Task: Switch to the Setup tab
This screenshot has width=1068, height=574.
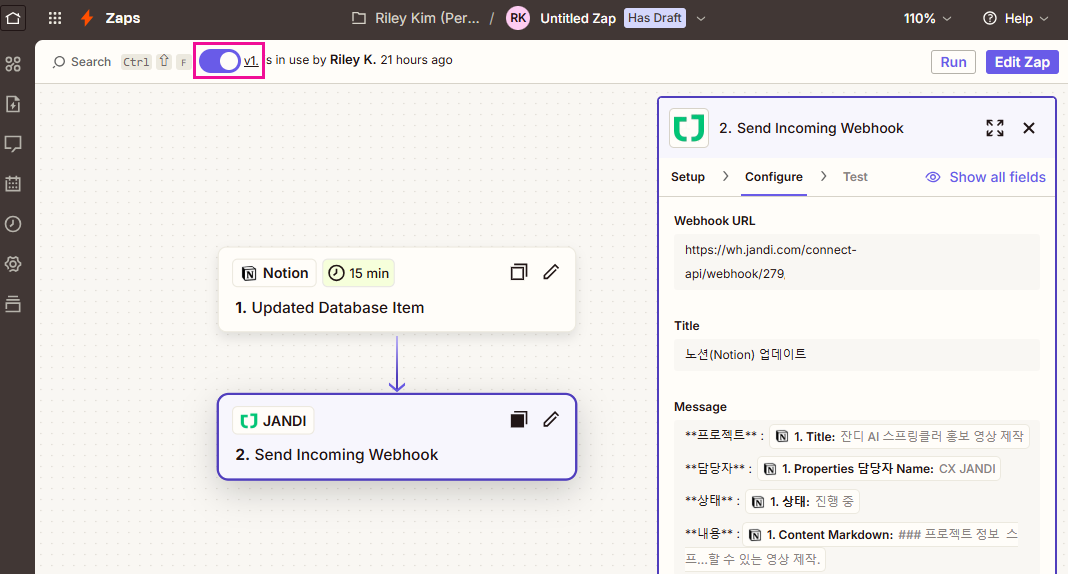Action: click(x=688, y=177)
